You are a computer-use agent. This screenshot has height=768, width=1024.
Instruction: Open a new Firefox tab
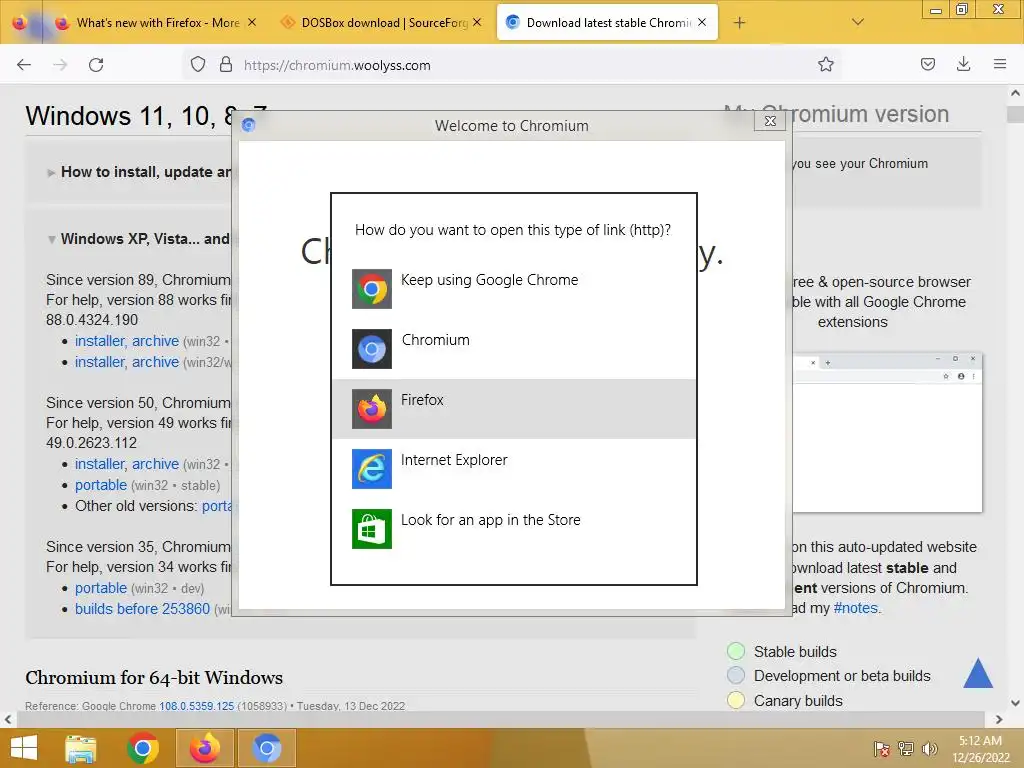(739, 23)
